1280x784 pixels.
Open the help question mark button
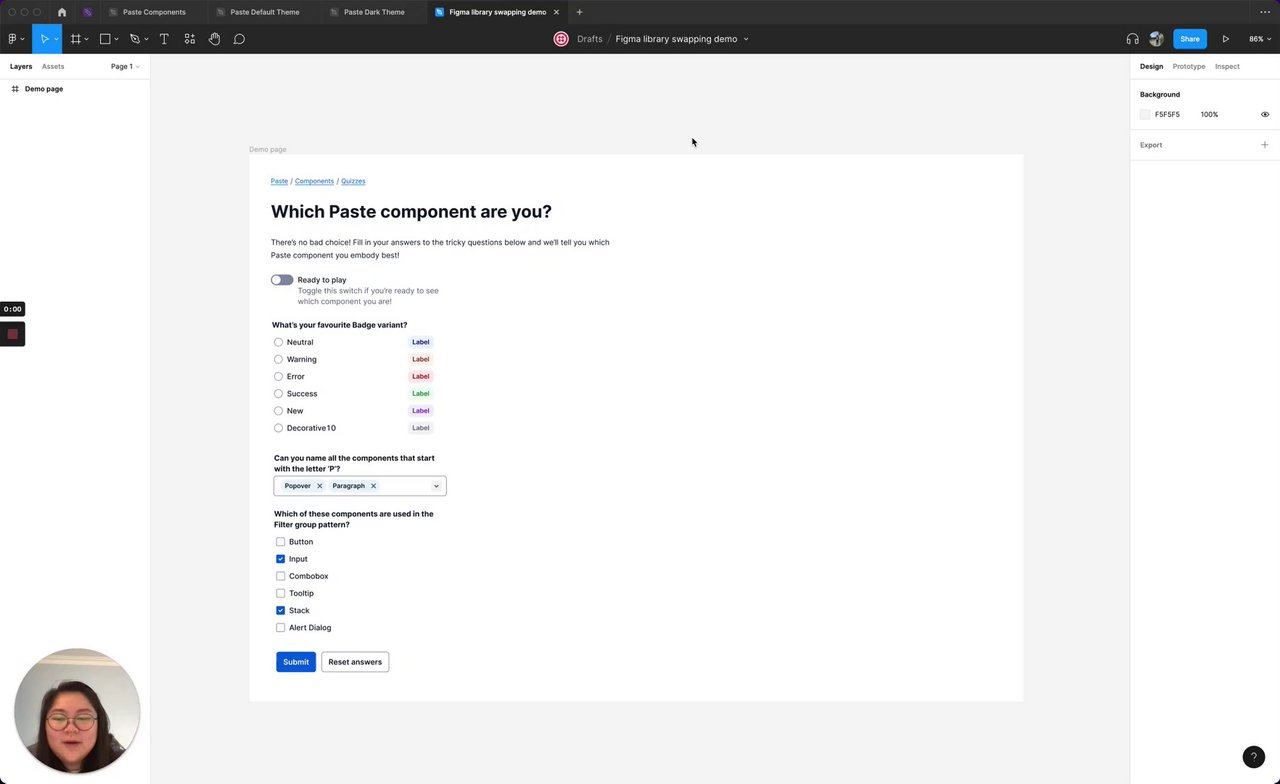[1253, 757]
